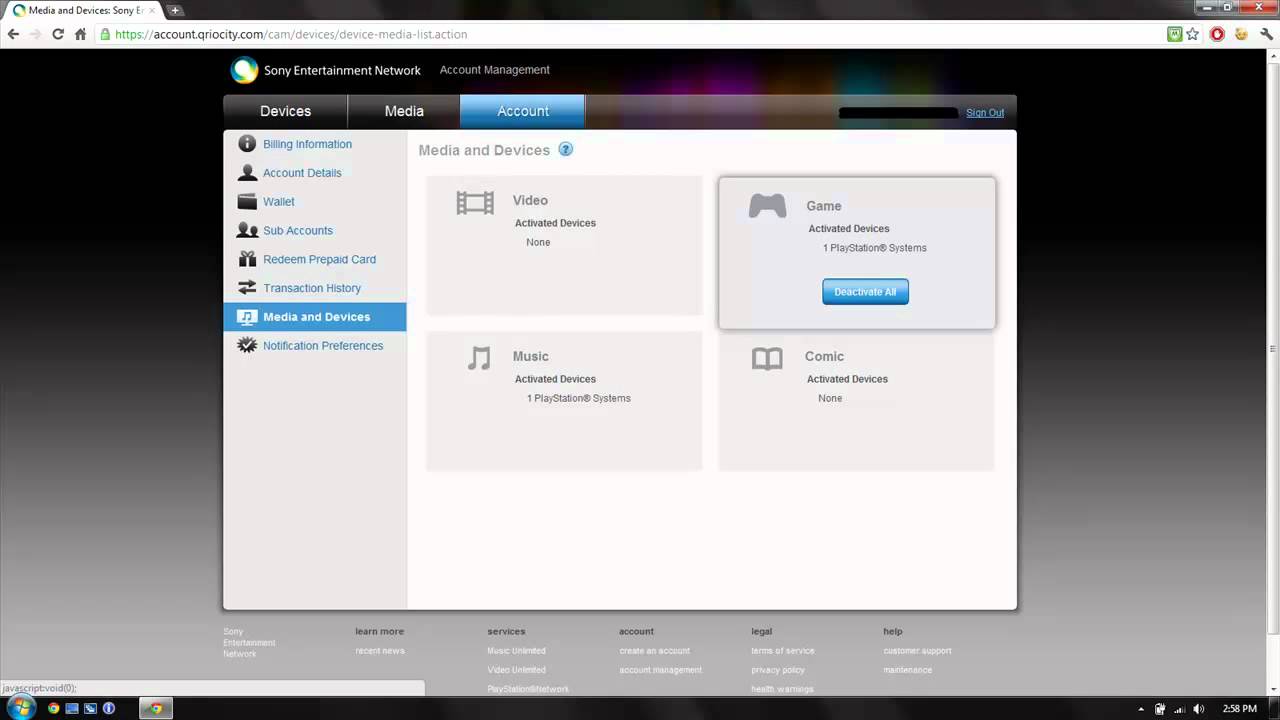Show hidden system tray icons arrow

point(1141,709)
